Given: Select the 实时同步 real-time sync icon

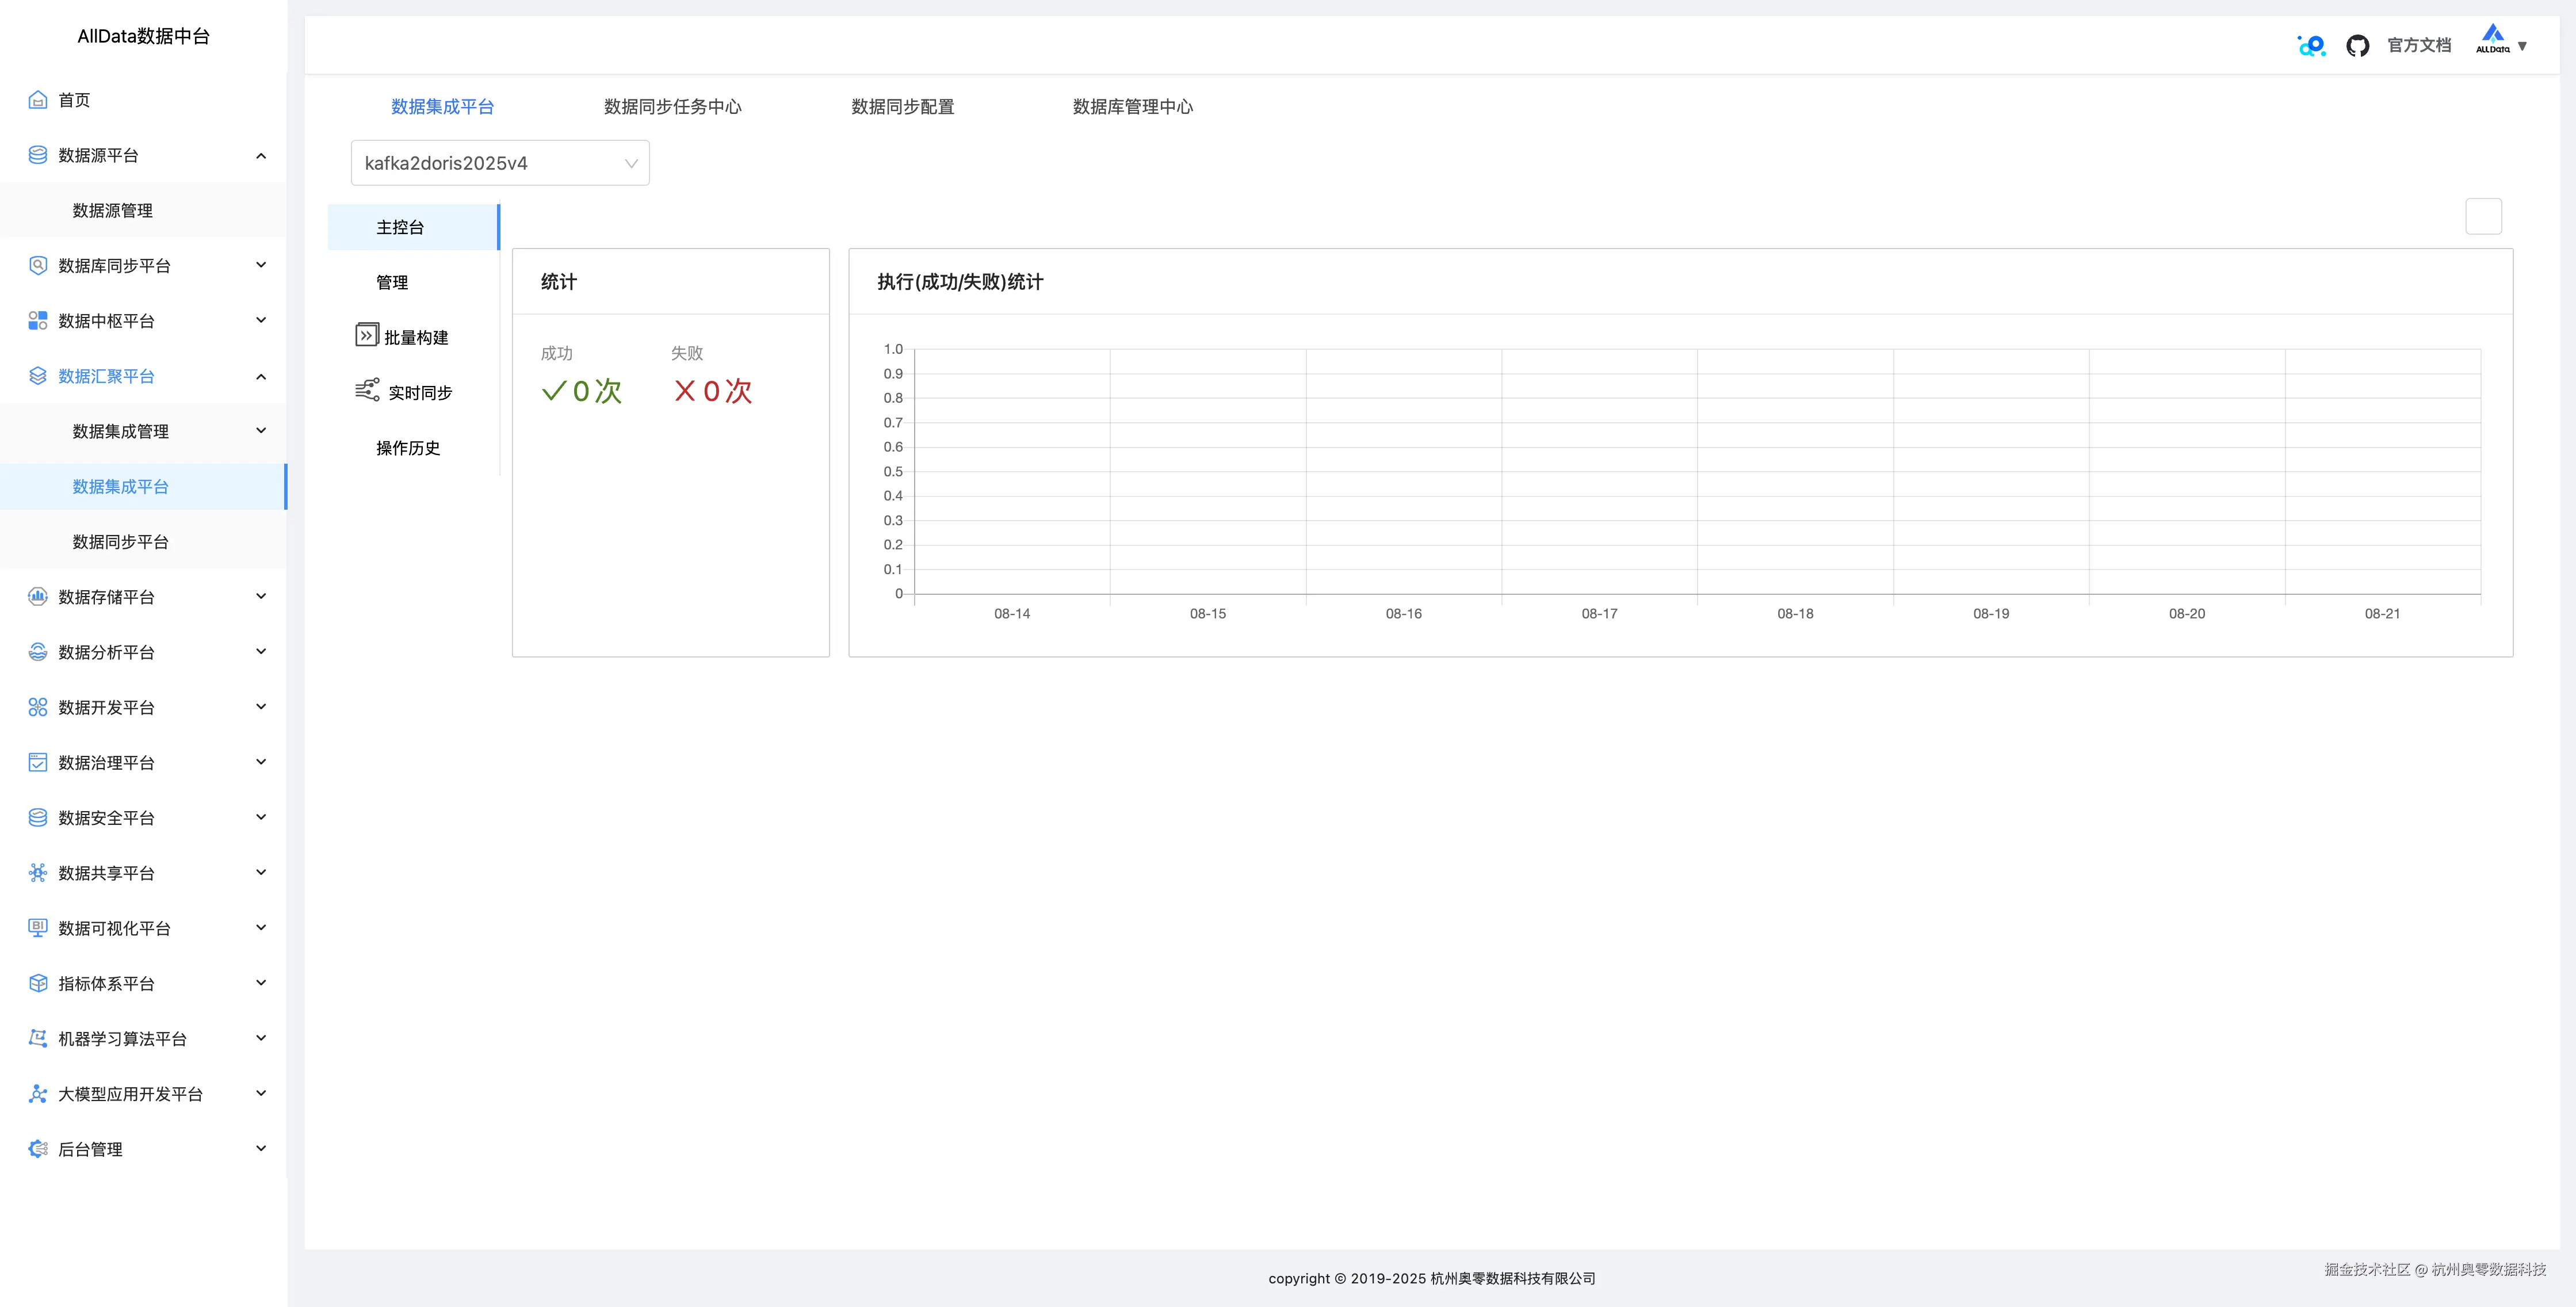Looking at the screenshot, I should point(366,390).
